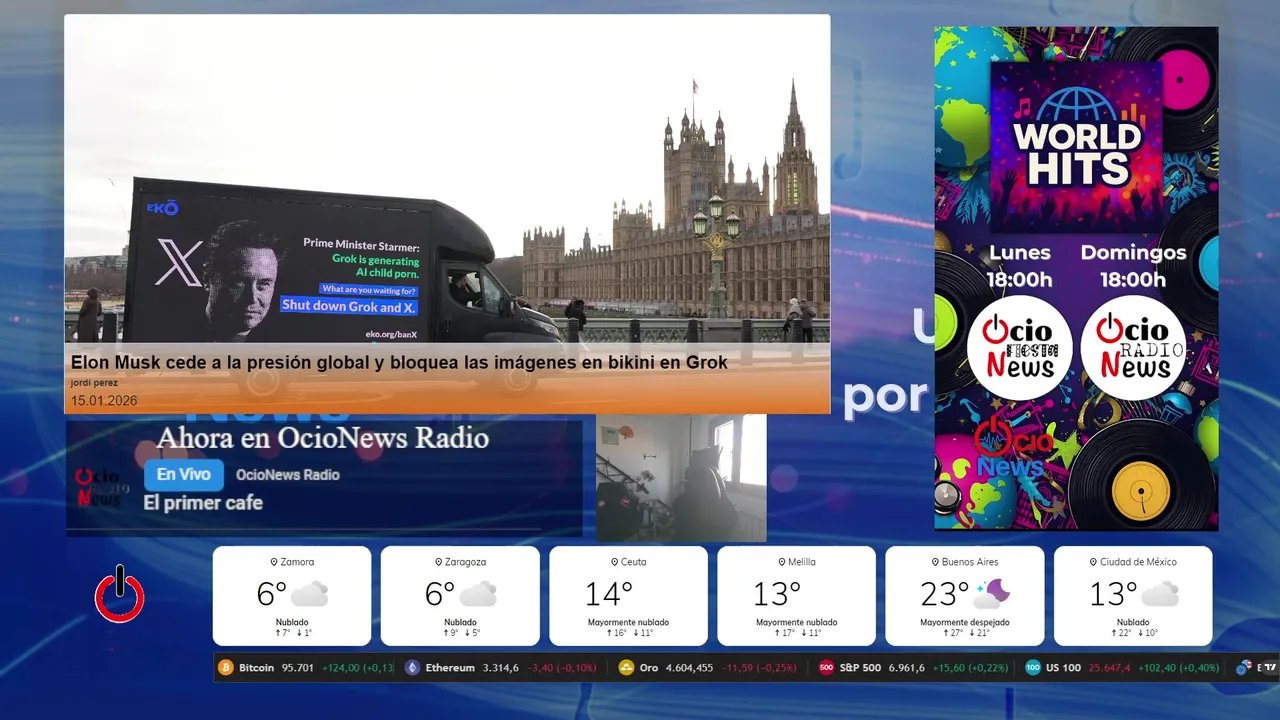Click the moon-cloud icon in Buenos Aires card
Image resolution: width=1280 pixels, height=720 pixels.
(x=991, y=594)
